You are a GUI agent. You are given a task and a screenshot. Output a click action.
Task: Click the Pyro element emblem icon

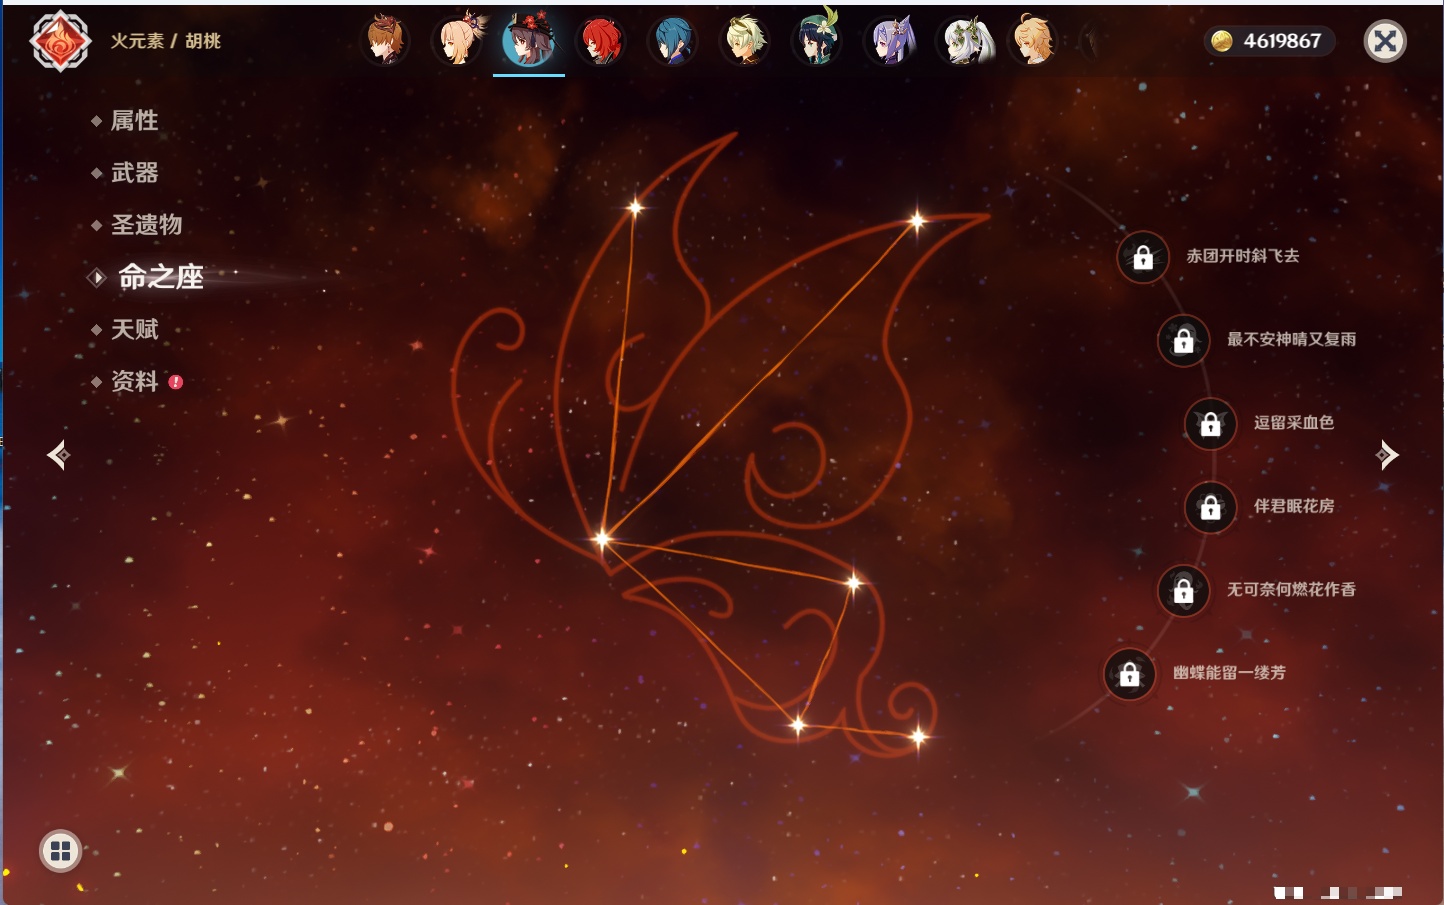[61, 41]
